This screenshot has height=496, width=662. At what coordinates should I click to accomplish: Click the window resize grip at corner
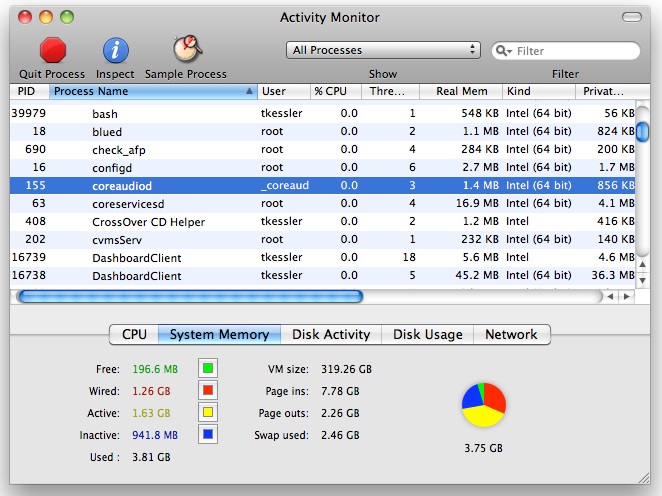click(x=644, y=478)
